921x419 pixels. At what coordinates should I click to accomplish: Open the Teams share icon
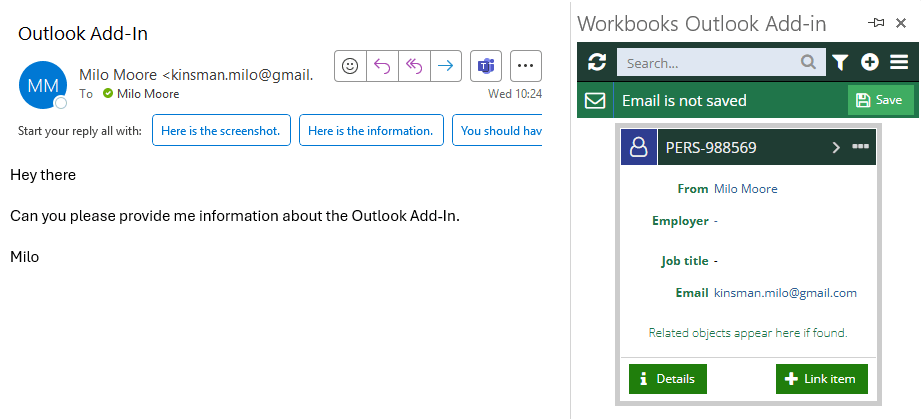tap(486, 66)
